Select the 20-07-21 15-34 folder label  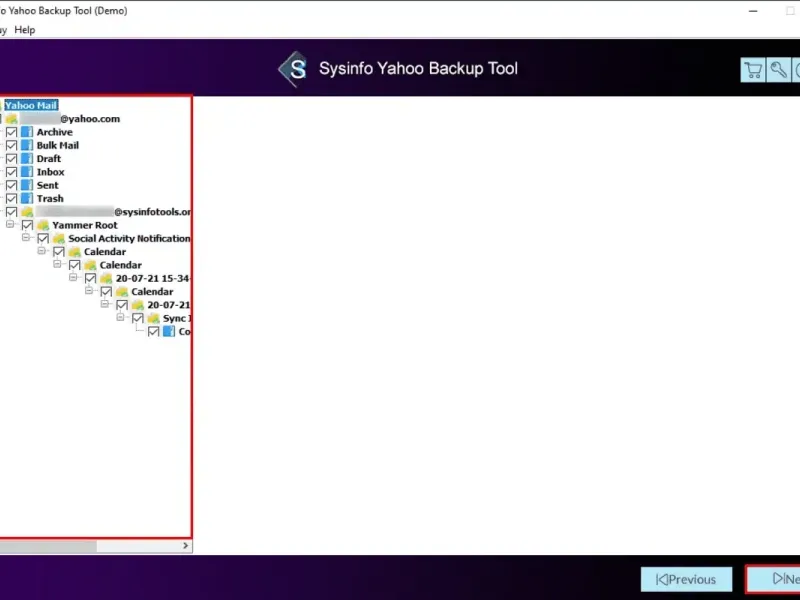tap(153, 278)
